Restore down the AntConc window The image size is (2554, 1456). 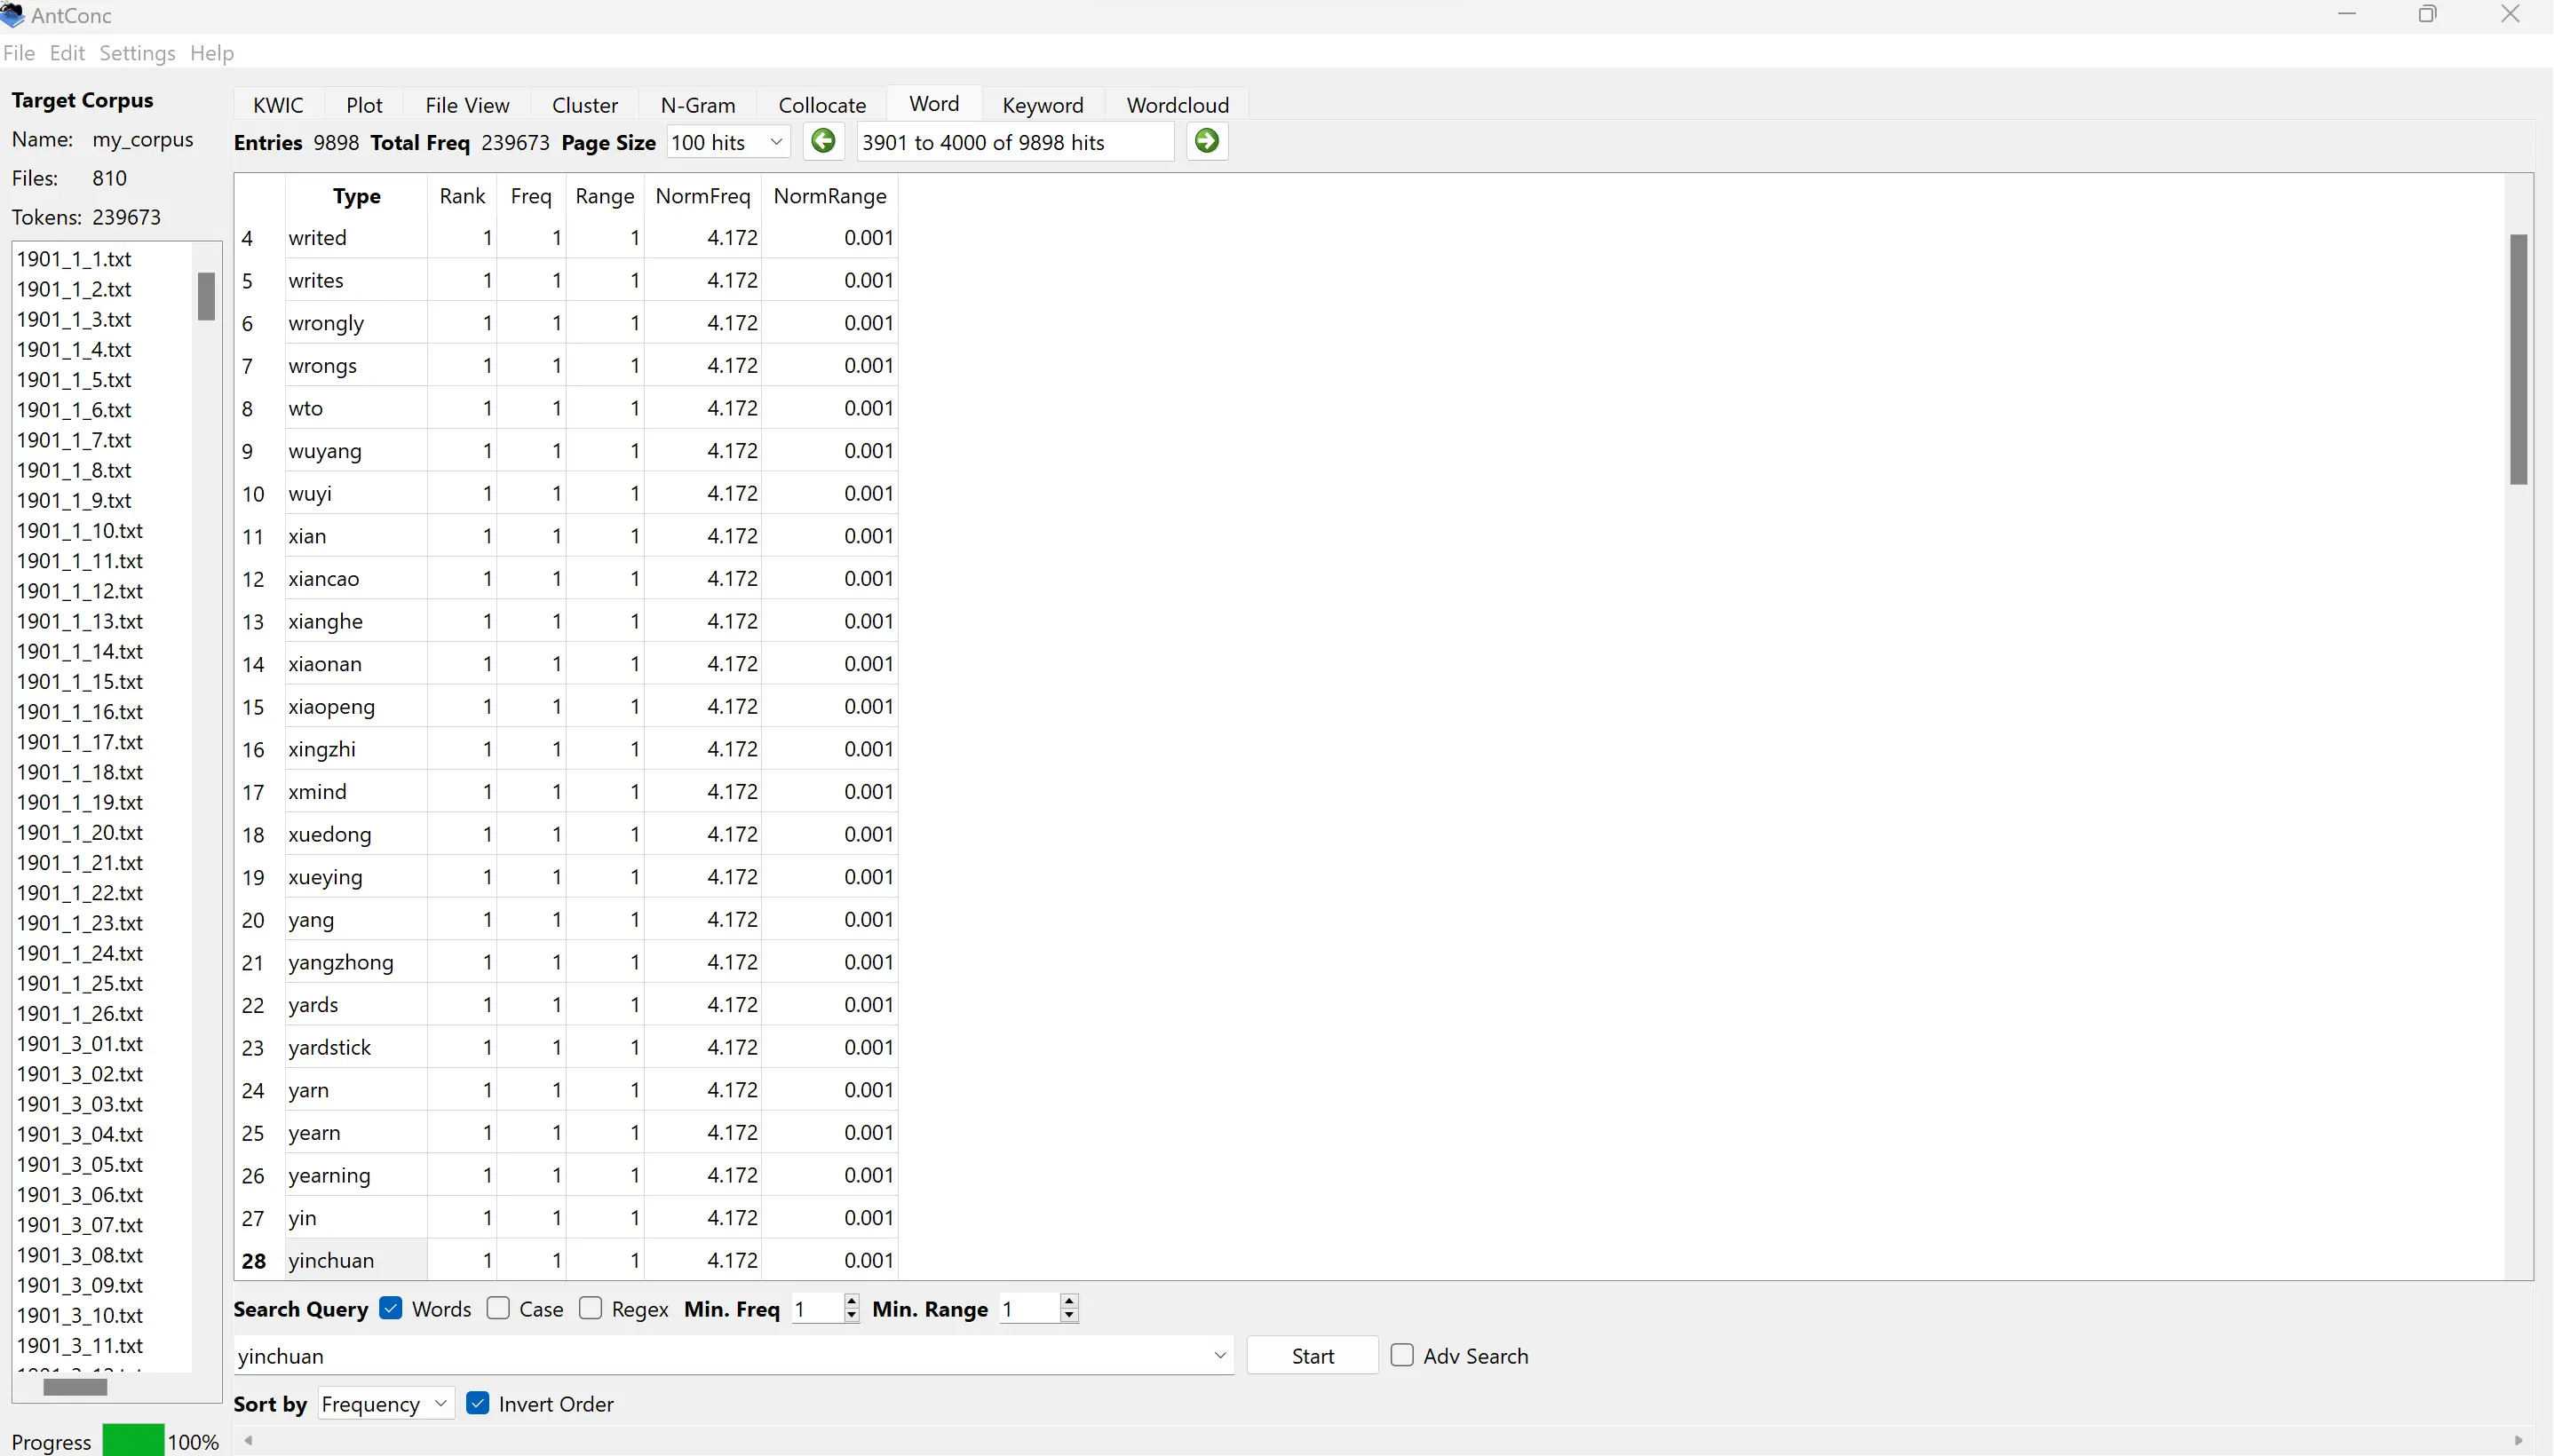[x=2427, y=15]
